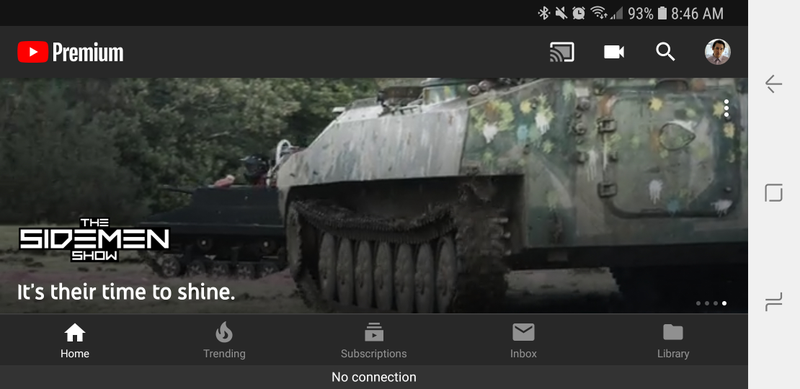This screenshot has width=800, height=389.
Task: Switch to the Trending tab
Action: coord(224,340)
